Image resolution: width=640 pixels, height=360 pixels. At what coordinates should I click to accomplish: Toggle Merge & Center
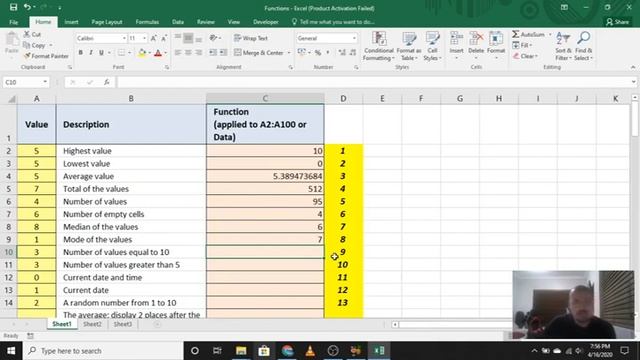click(259, 53)
